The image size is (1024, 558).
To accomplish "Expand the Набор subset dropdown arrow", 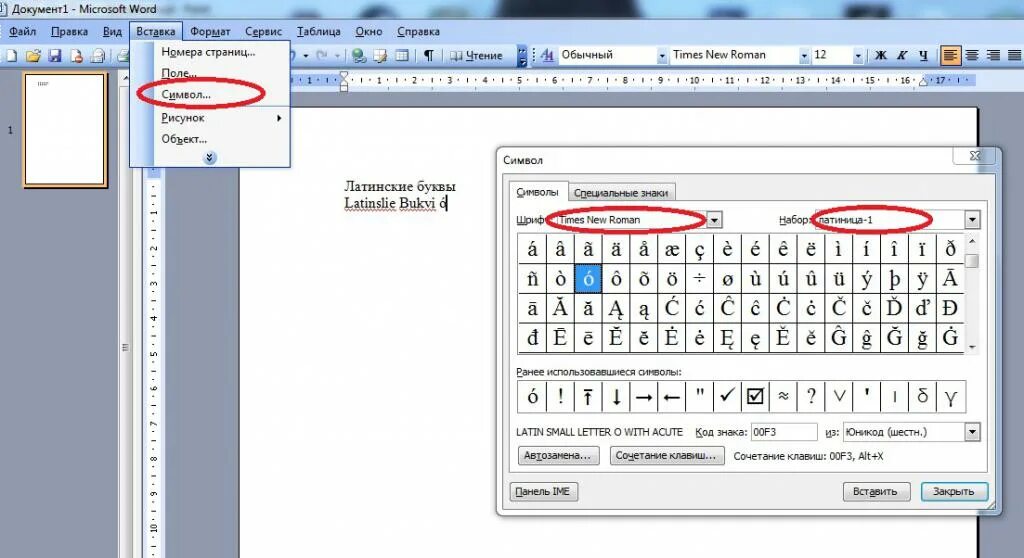I will click(972, 220).
